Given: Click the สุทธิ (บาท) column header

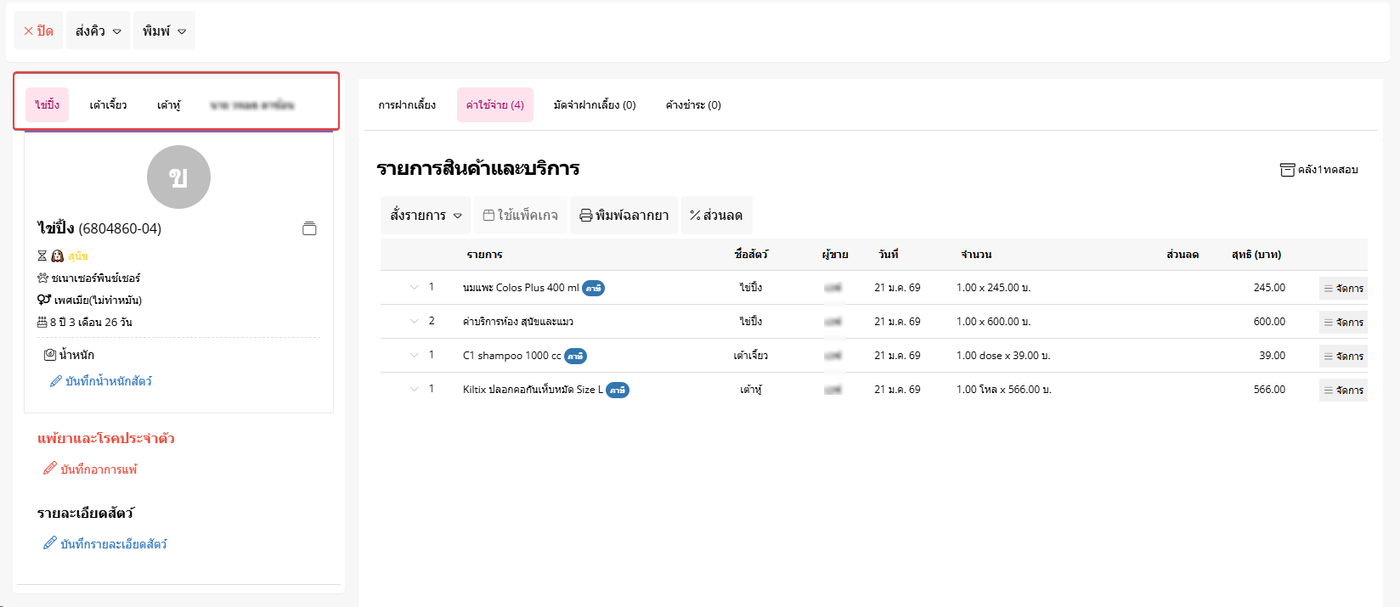Looking at the screenshot, I should (1256, 254).
